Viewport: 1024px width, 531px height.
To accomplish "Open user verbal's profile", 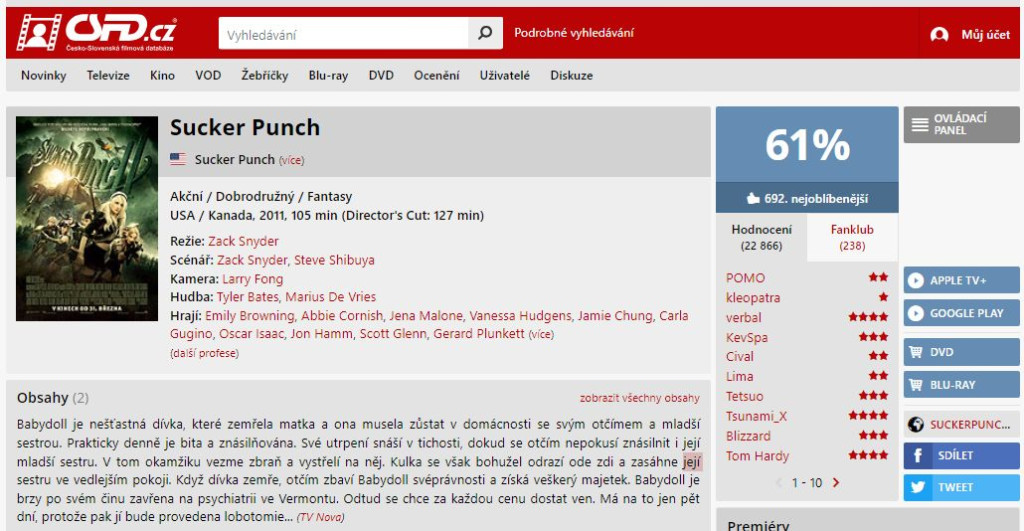I will tap(744, 317).
